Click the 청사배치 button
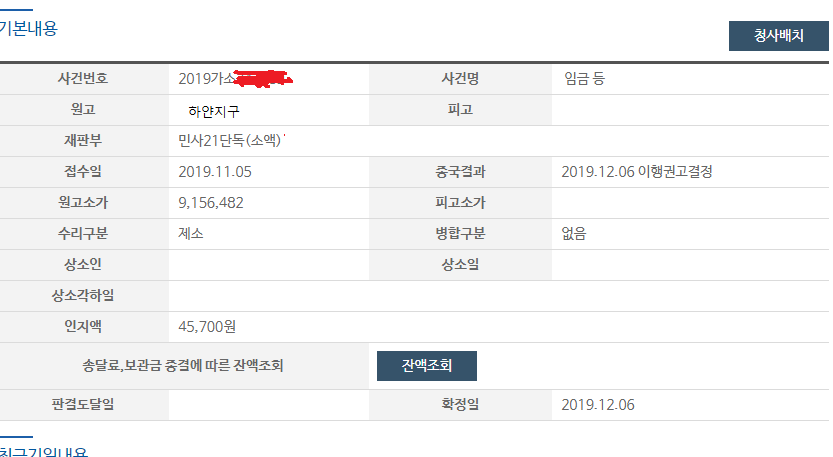 (x=778, y=36)
